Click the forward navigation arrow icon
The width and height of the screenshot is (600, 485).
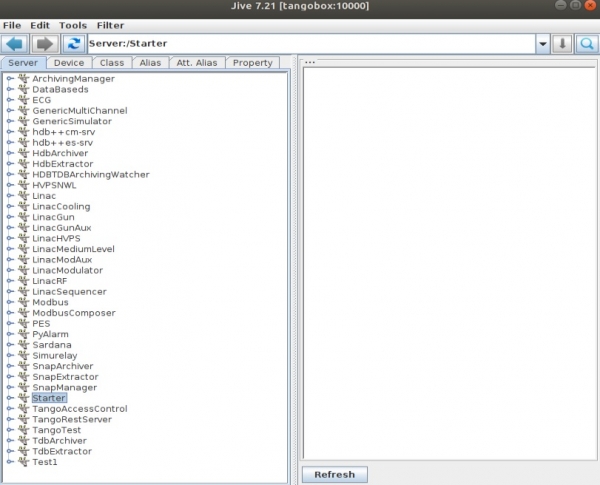(45, 44)
